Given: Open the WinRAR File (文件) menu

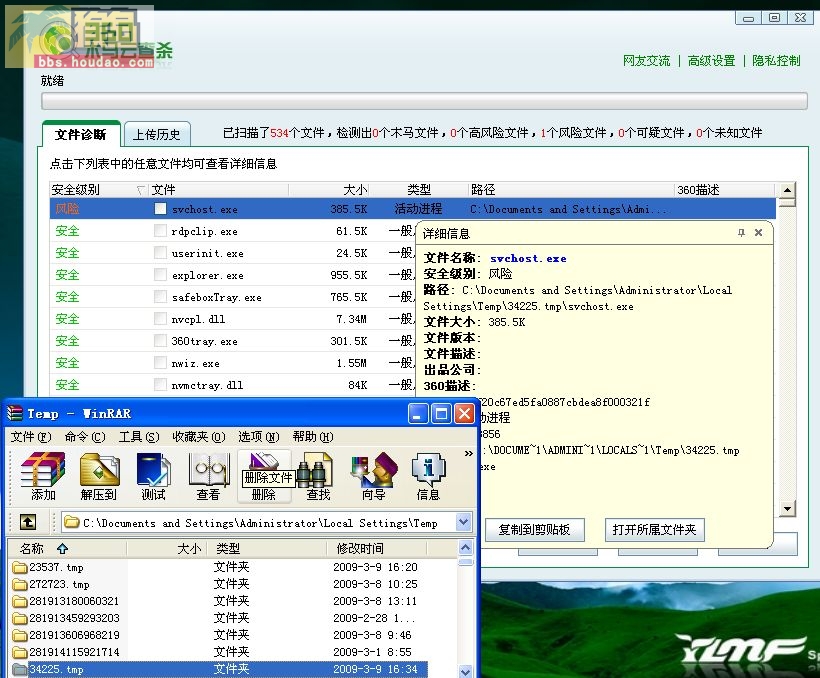Looking at the screenshot, I should (x=31, y=436).
